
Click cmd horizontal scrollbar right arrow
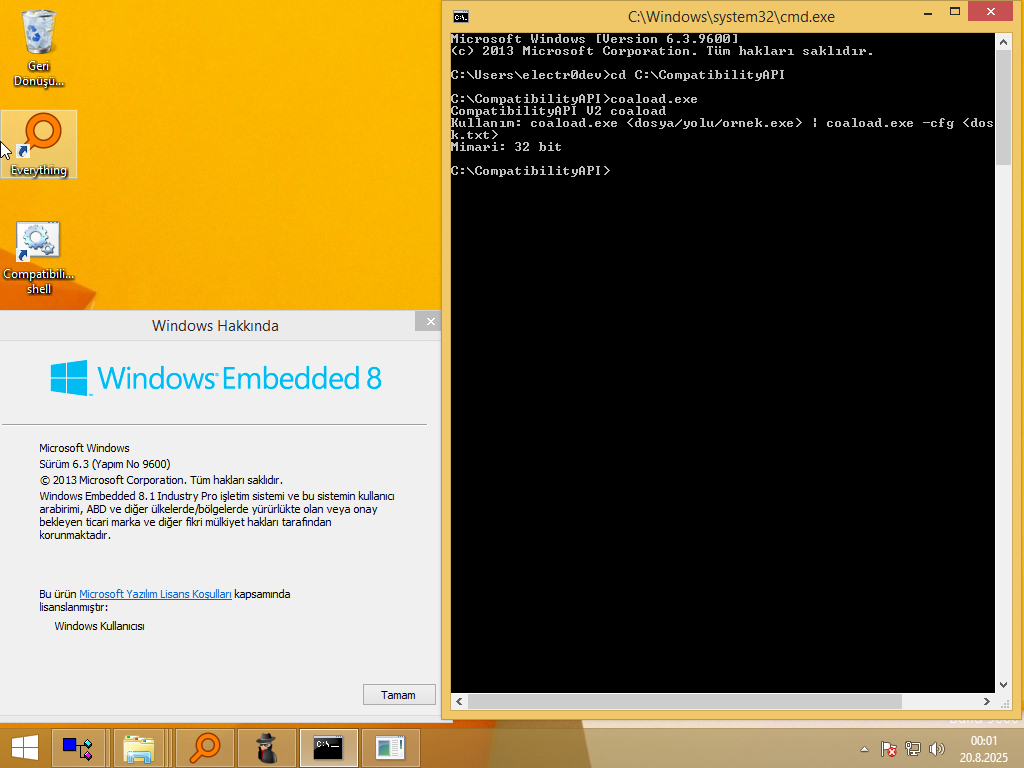coord(987,701)
